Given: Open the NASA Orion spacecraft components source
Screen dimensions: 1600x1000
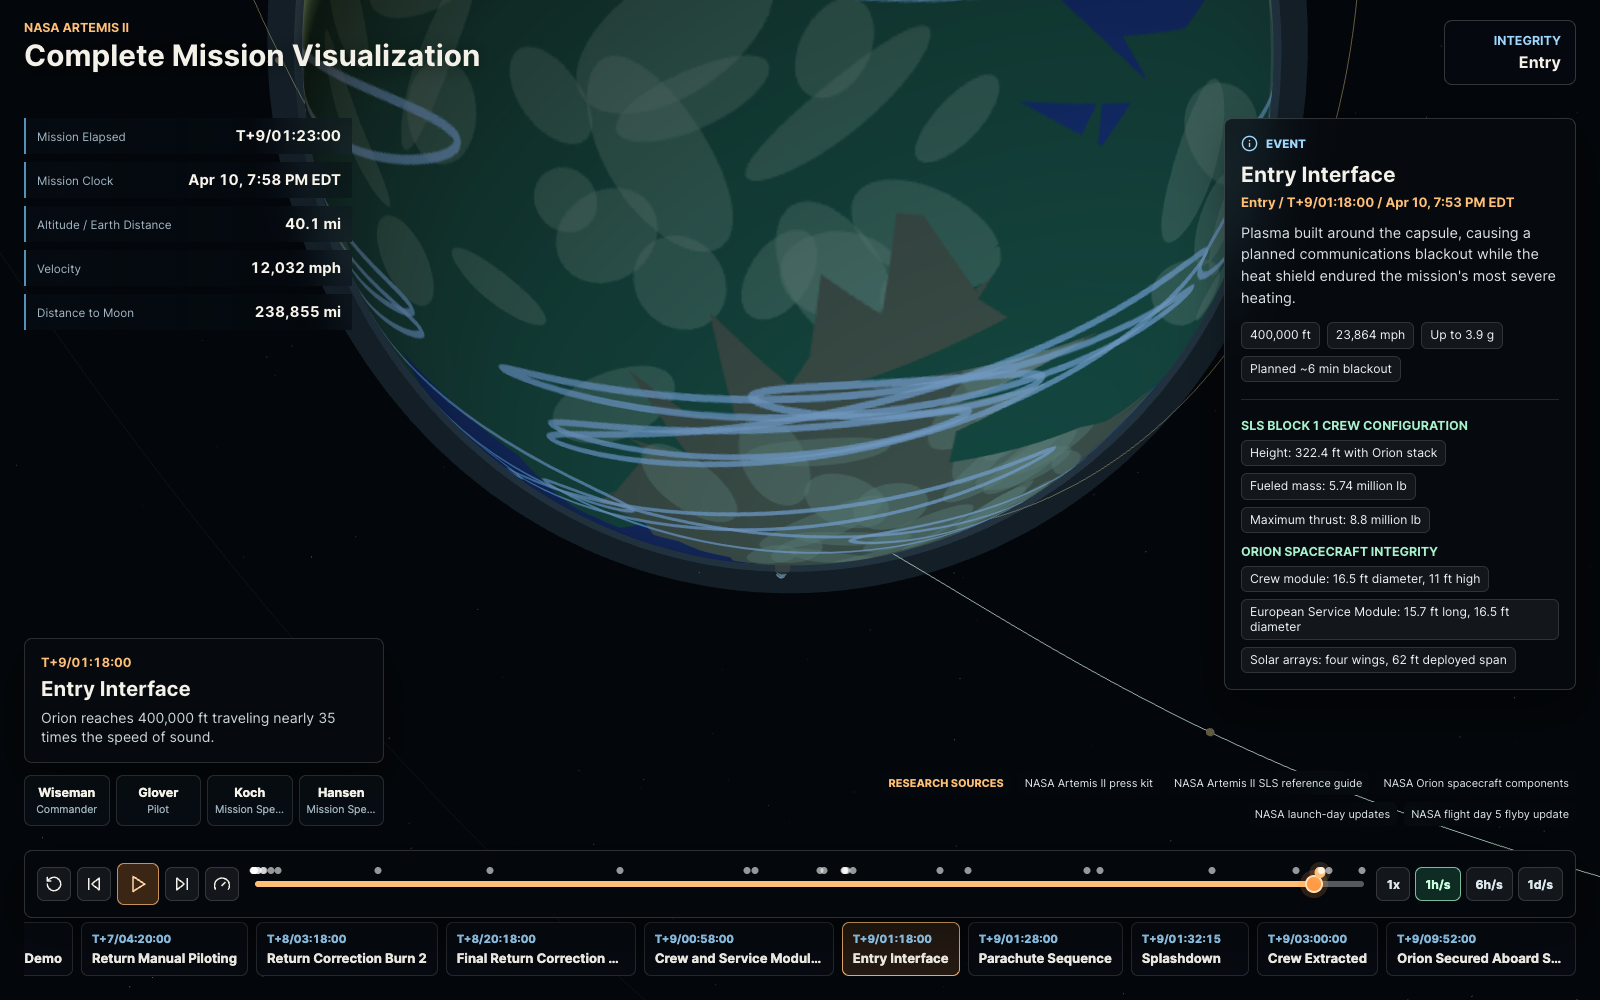Looking at the screenshot, I should (x=1476, y=783).
